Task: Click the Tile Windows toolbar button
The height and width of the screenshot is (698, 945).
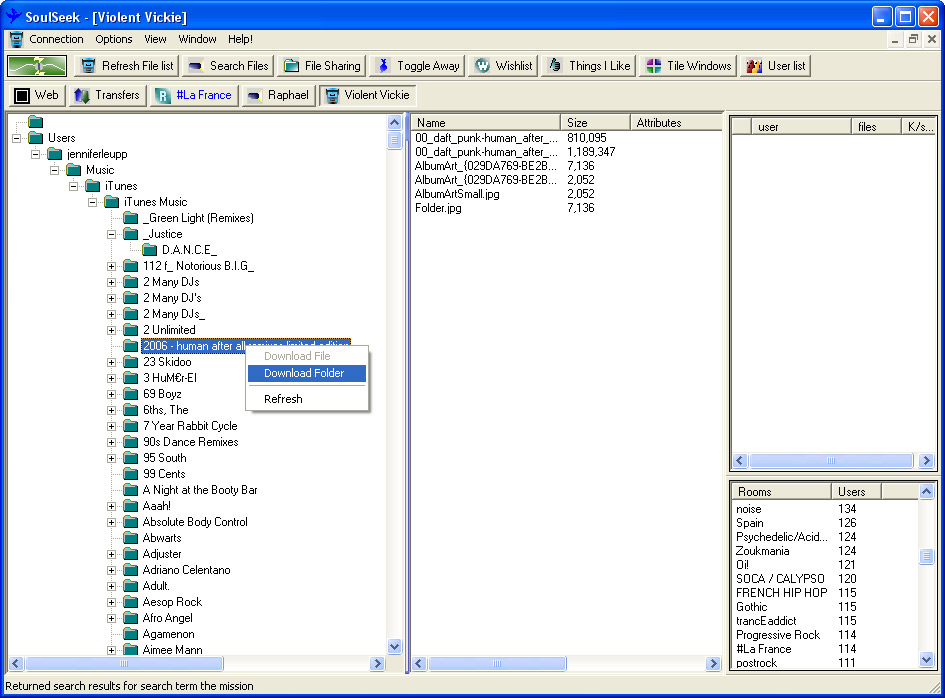Action: (688, 66)
